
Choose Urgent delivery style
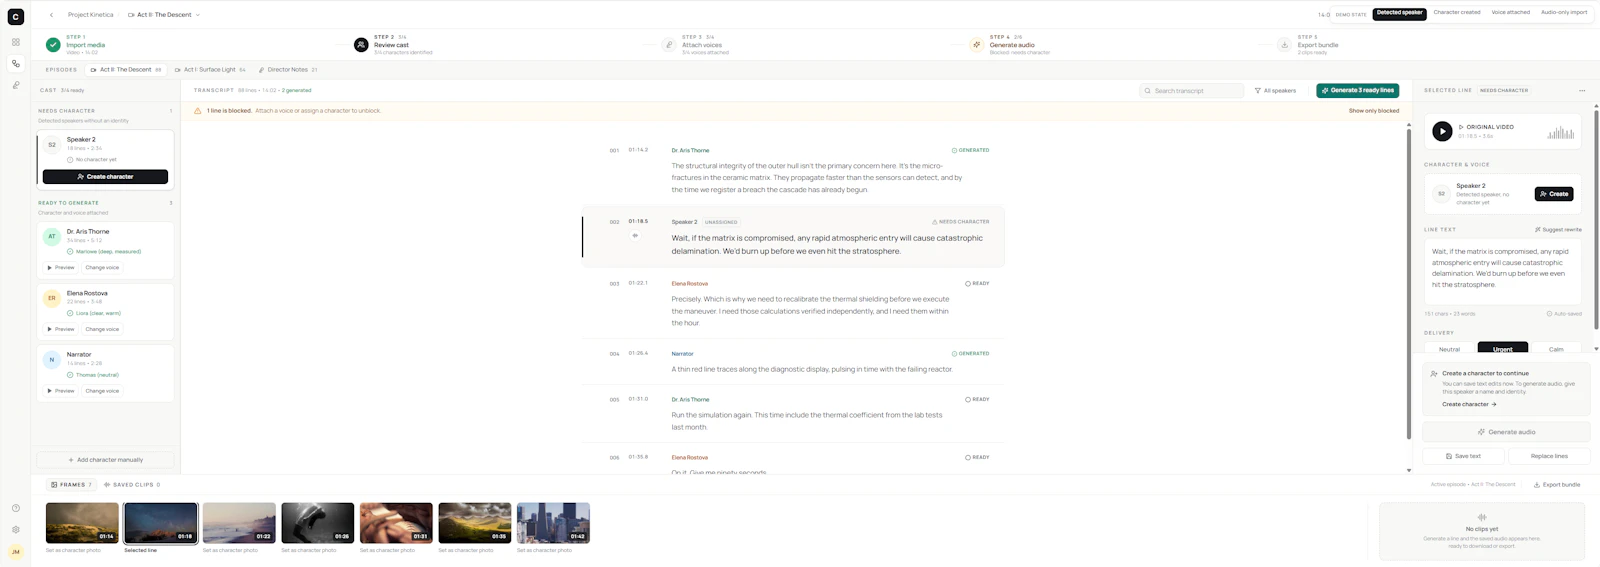(1503, 349)
